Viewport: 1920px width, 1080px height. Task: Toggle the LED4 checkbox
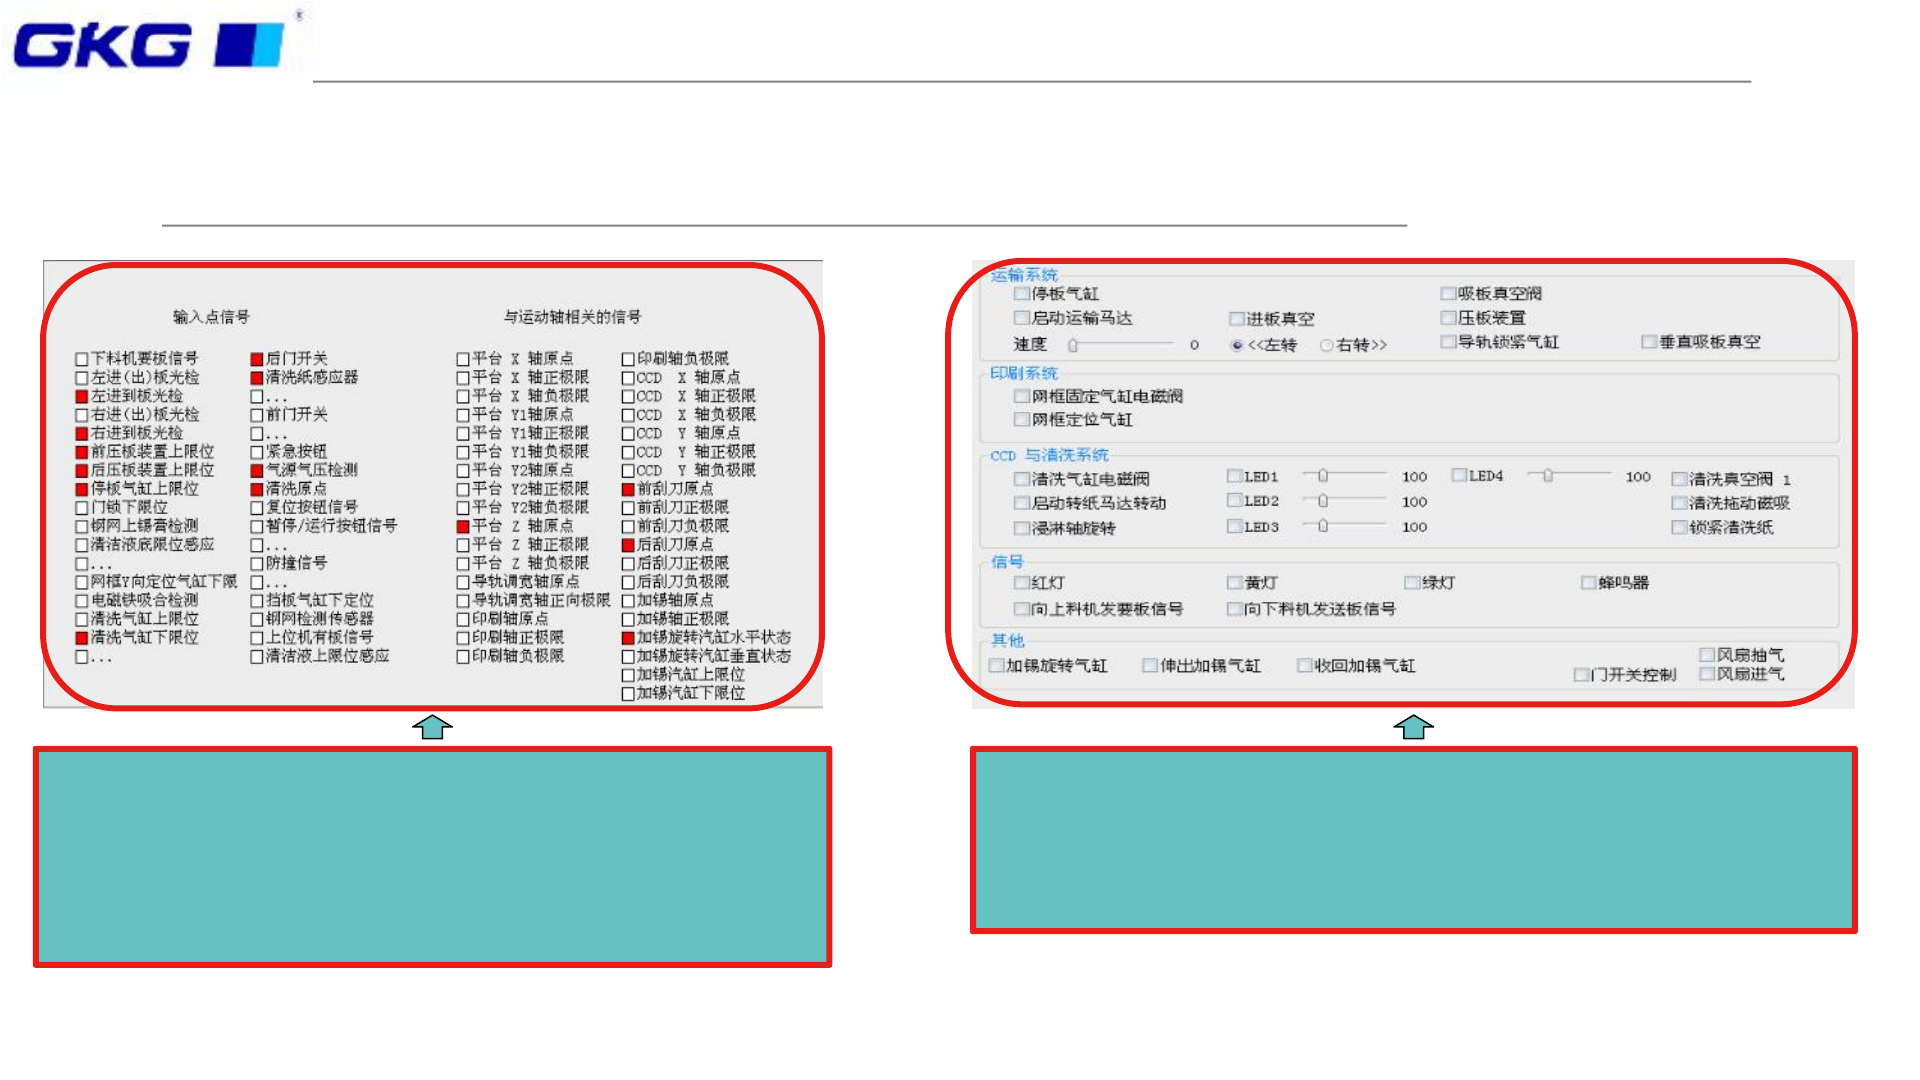1459,476
